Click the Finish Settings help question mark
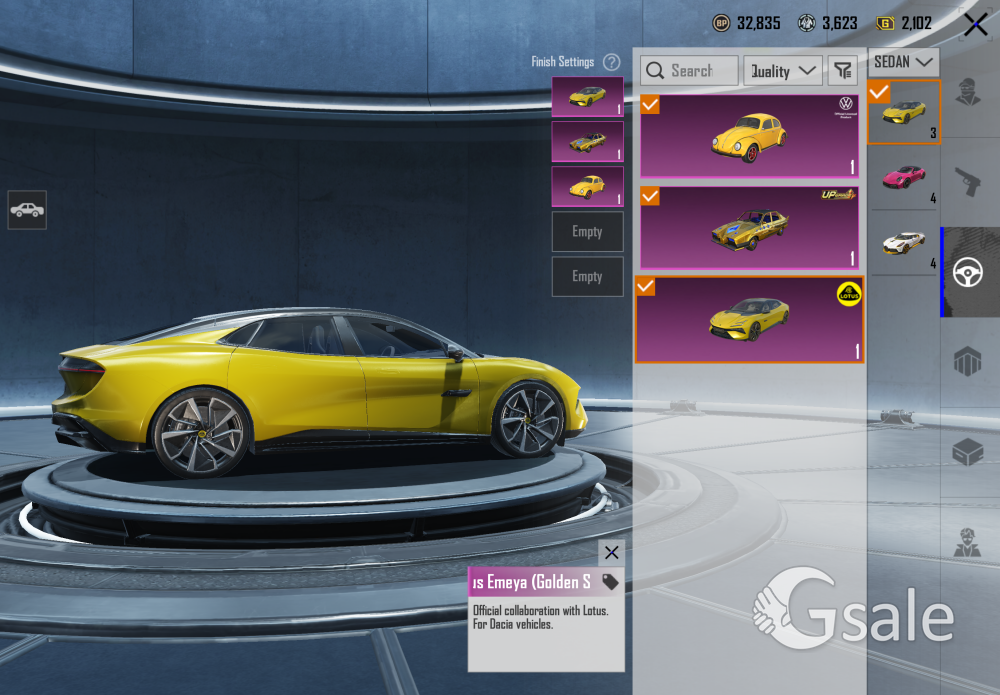This screenshot has width=1000, height=695. point(611,62)
